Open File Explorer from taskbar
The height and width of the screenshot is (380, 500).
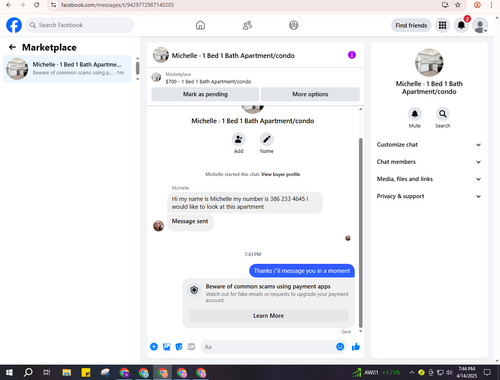click(x=67, y=372)
